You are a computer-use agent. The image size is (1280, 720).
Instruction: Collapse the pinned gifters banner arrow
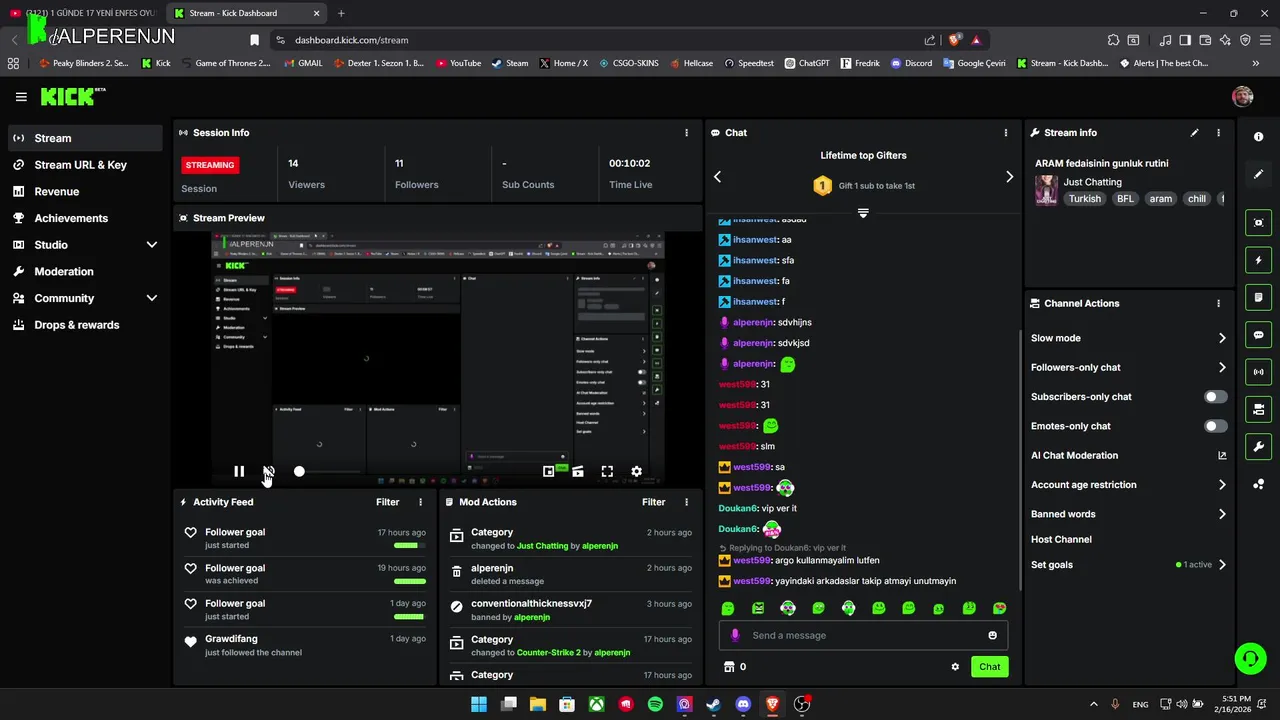863,213
